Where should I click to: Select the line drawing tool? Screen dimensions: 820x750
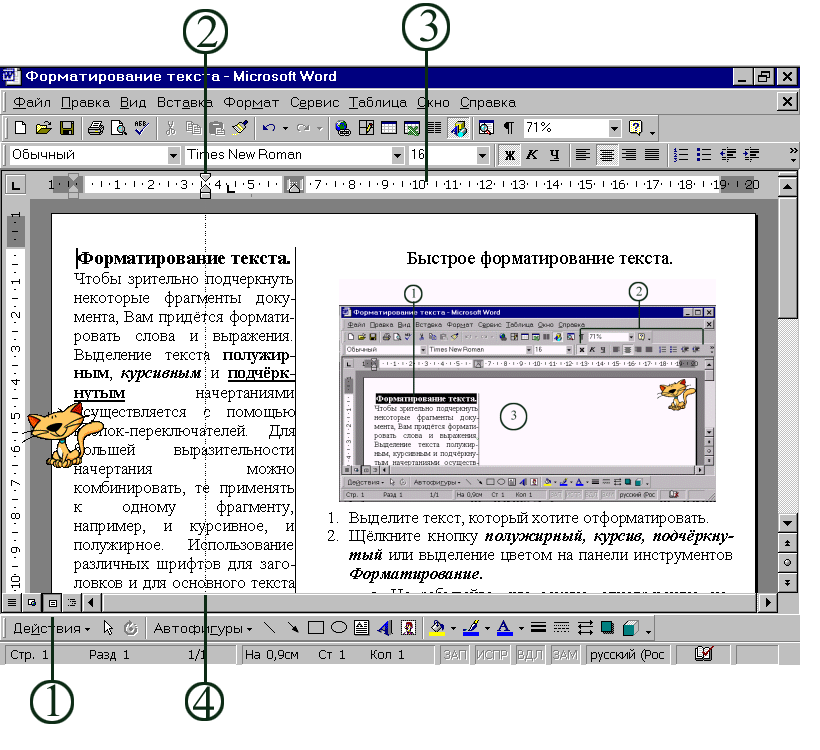point(269,628)
